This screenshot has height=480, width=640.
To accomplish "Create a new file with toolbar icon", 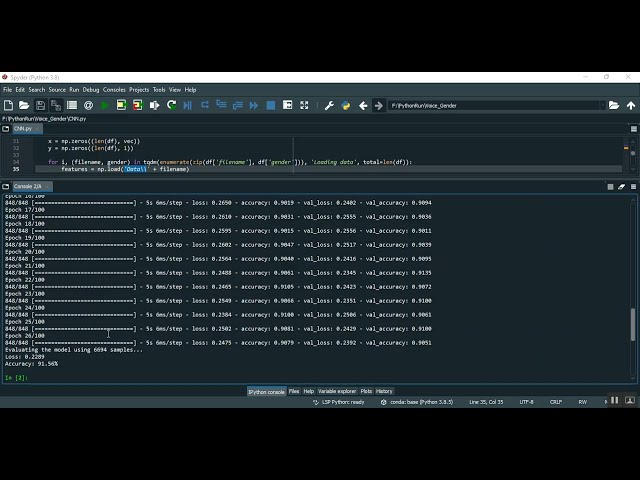I will point(8,105).
